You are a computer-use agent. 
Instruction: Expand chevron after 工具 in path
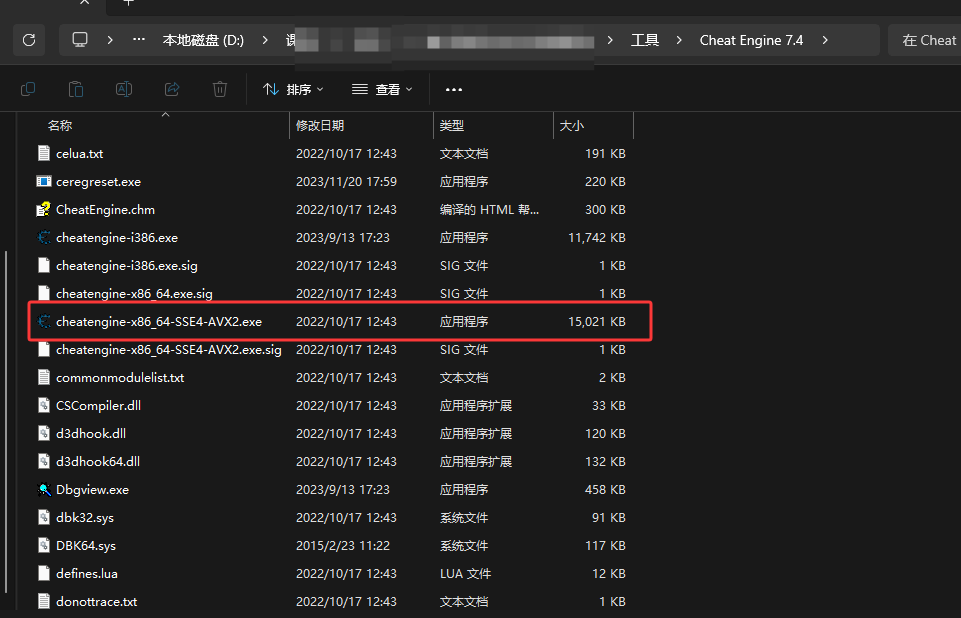point(679,40)
